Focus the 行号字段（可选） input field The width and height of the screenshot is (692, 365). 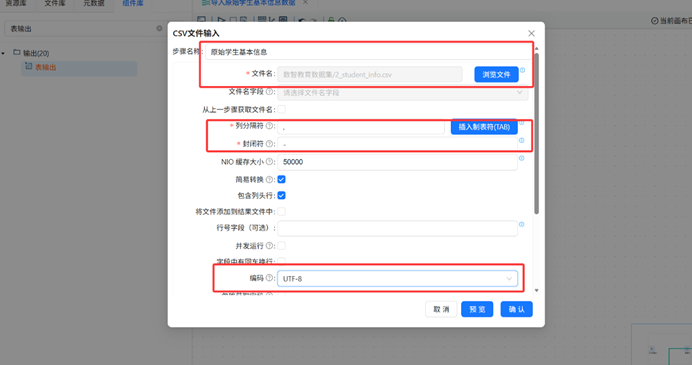click(397, 228)
